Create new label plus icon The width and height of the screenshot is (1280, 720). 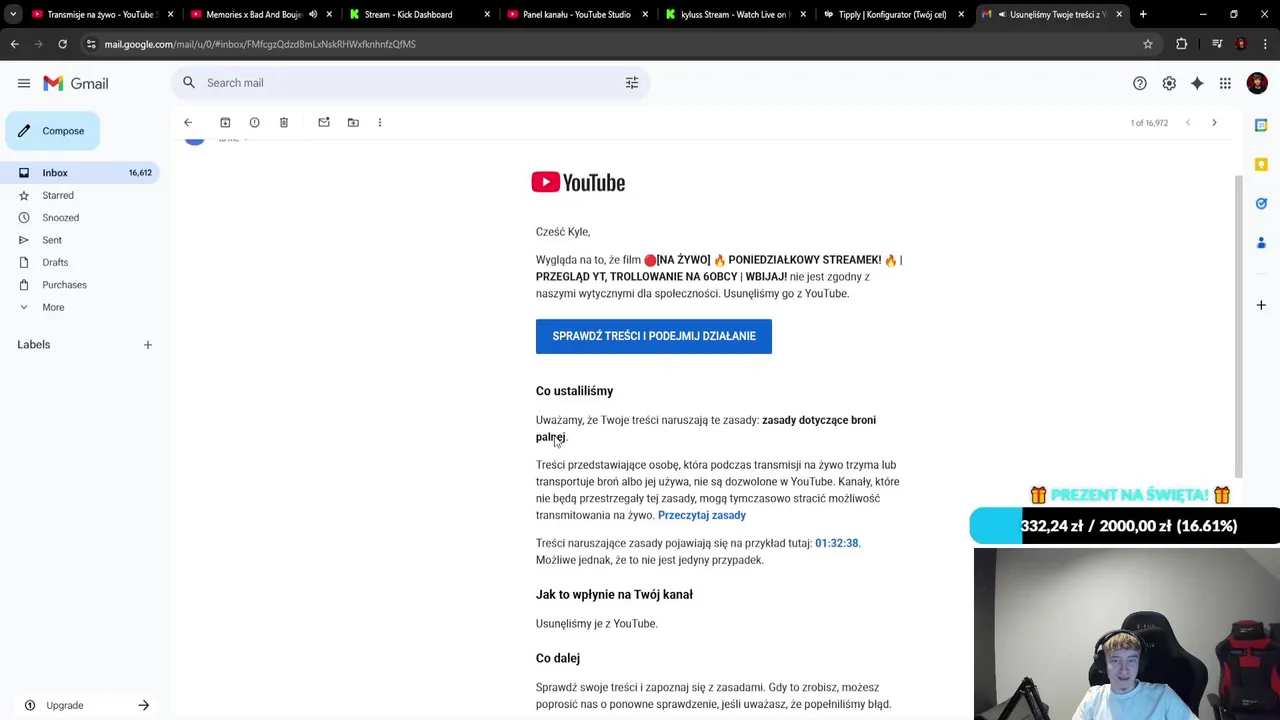(x=148, y=345)
